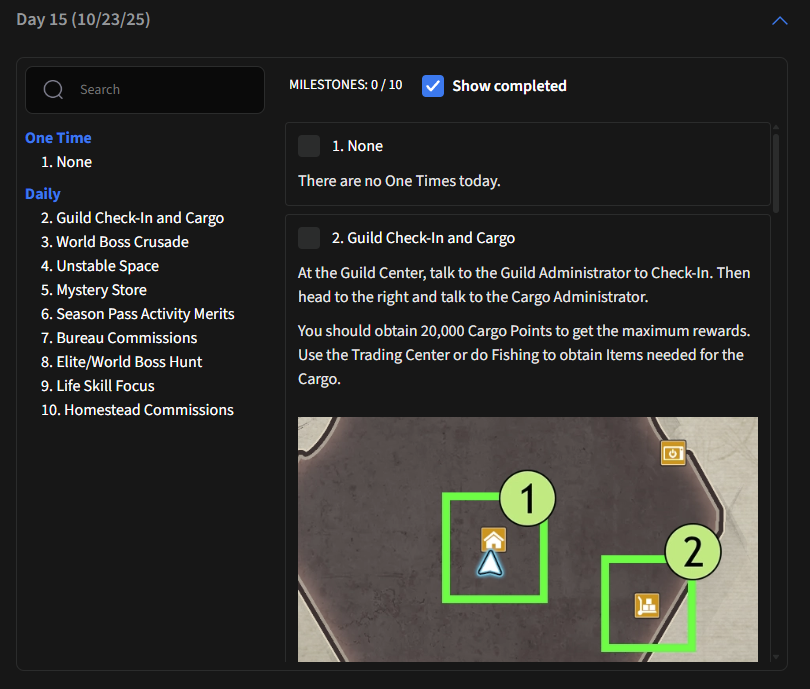The height and width of the screenshot is (689, 810).
Task: Click the milestones list scrollbar thumb
Action: point(776,173)
